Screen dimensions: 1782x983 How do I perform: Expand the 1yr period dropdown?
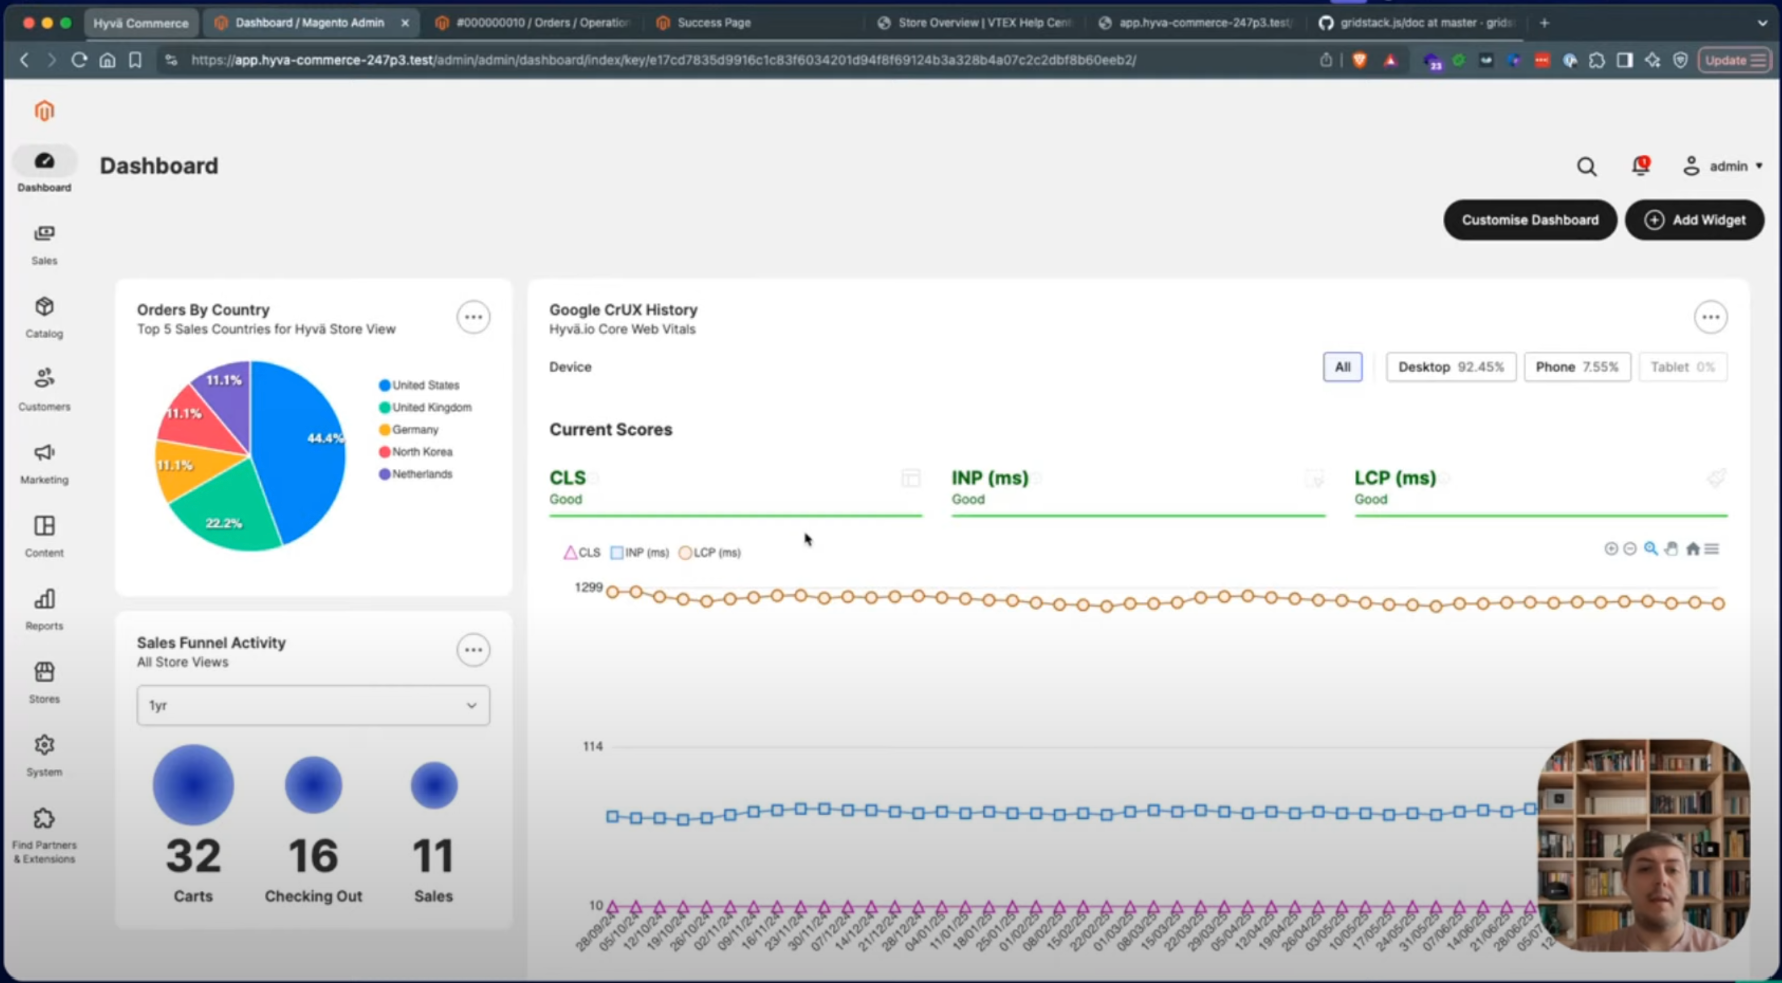click(313, 705)
